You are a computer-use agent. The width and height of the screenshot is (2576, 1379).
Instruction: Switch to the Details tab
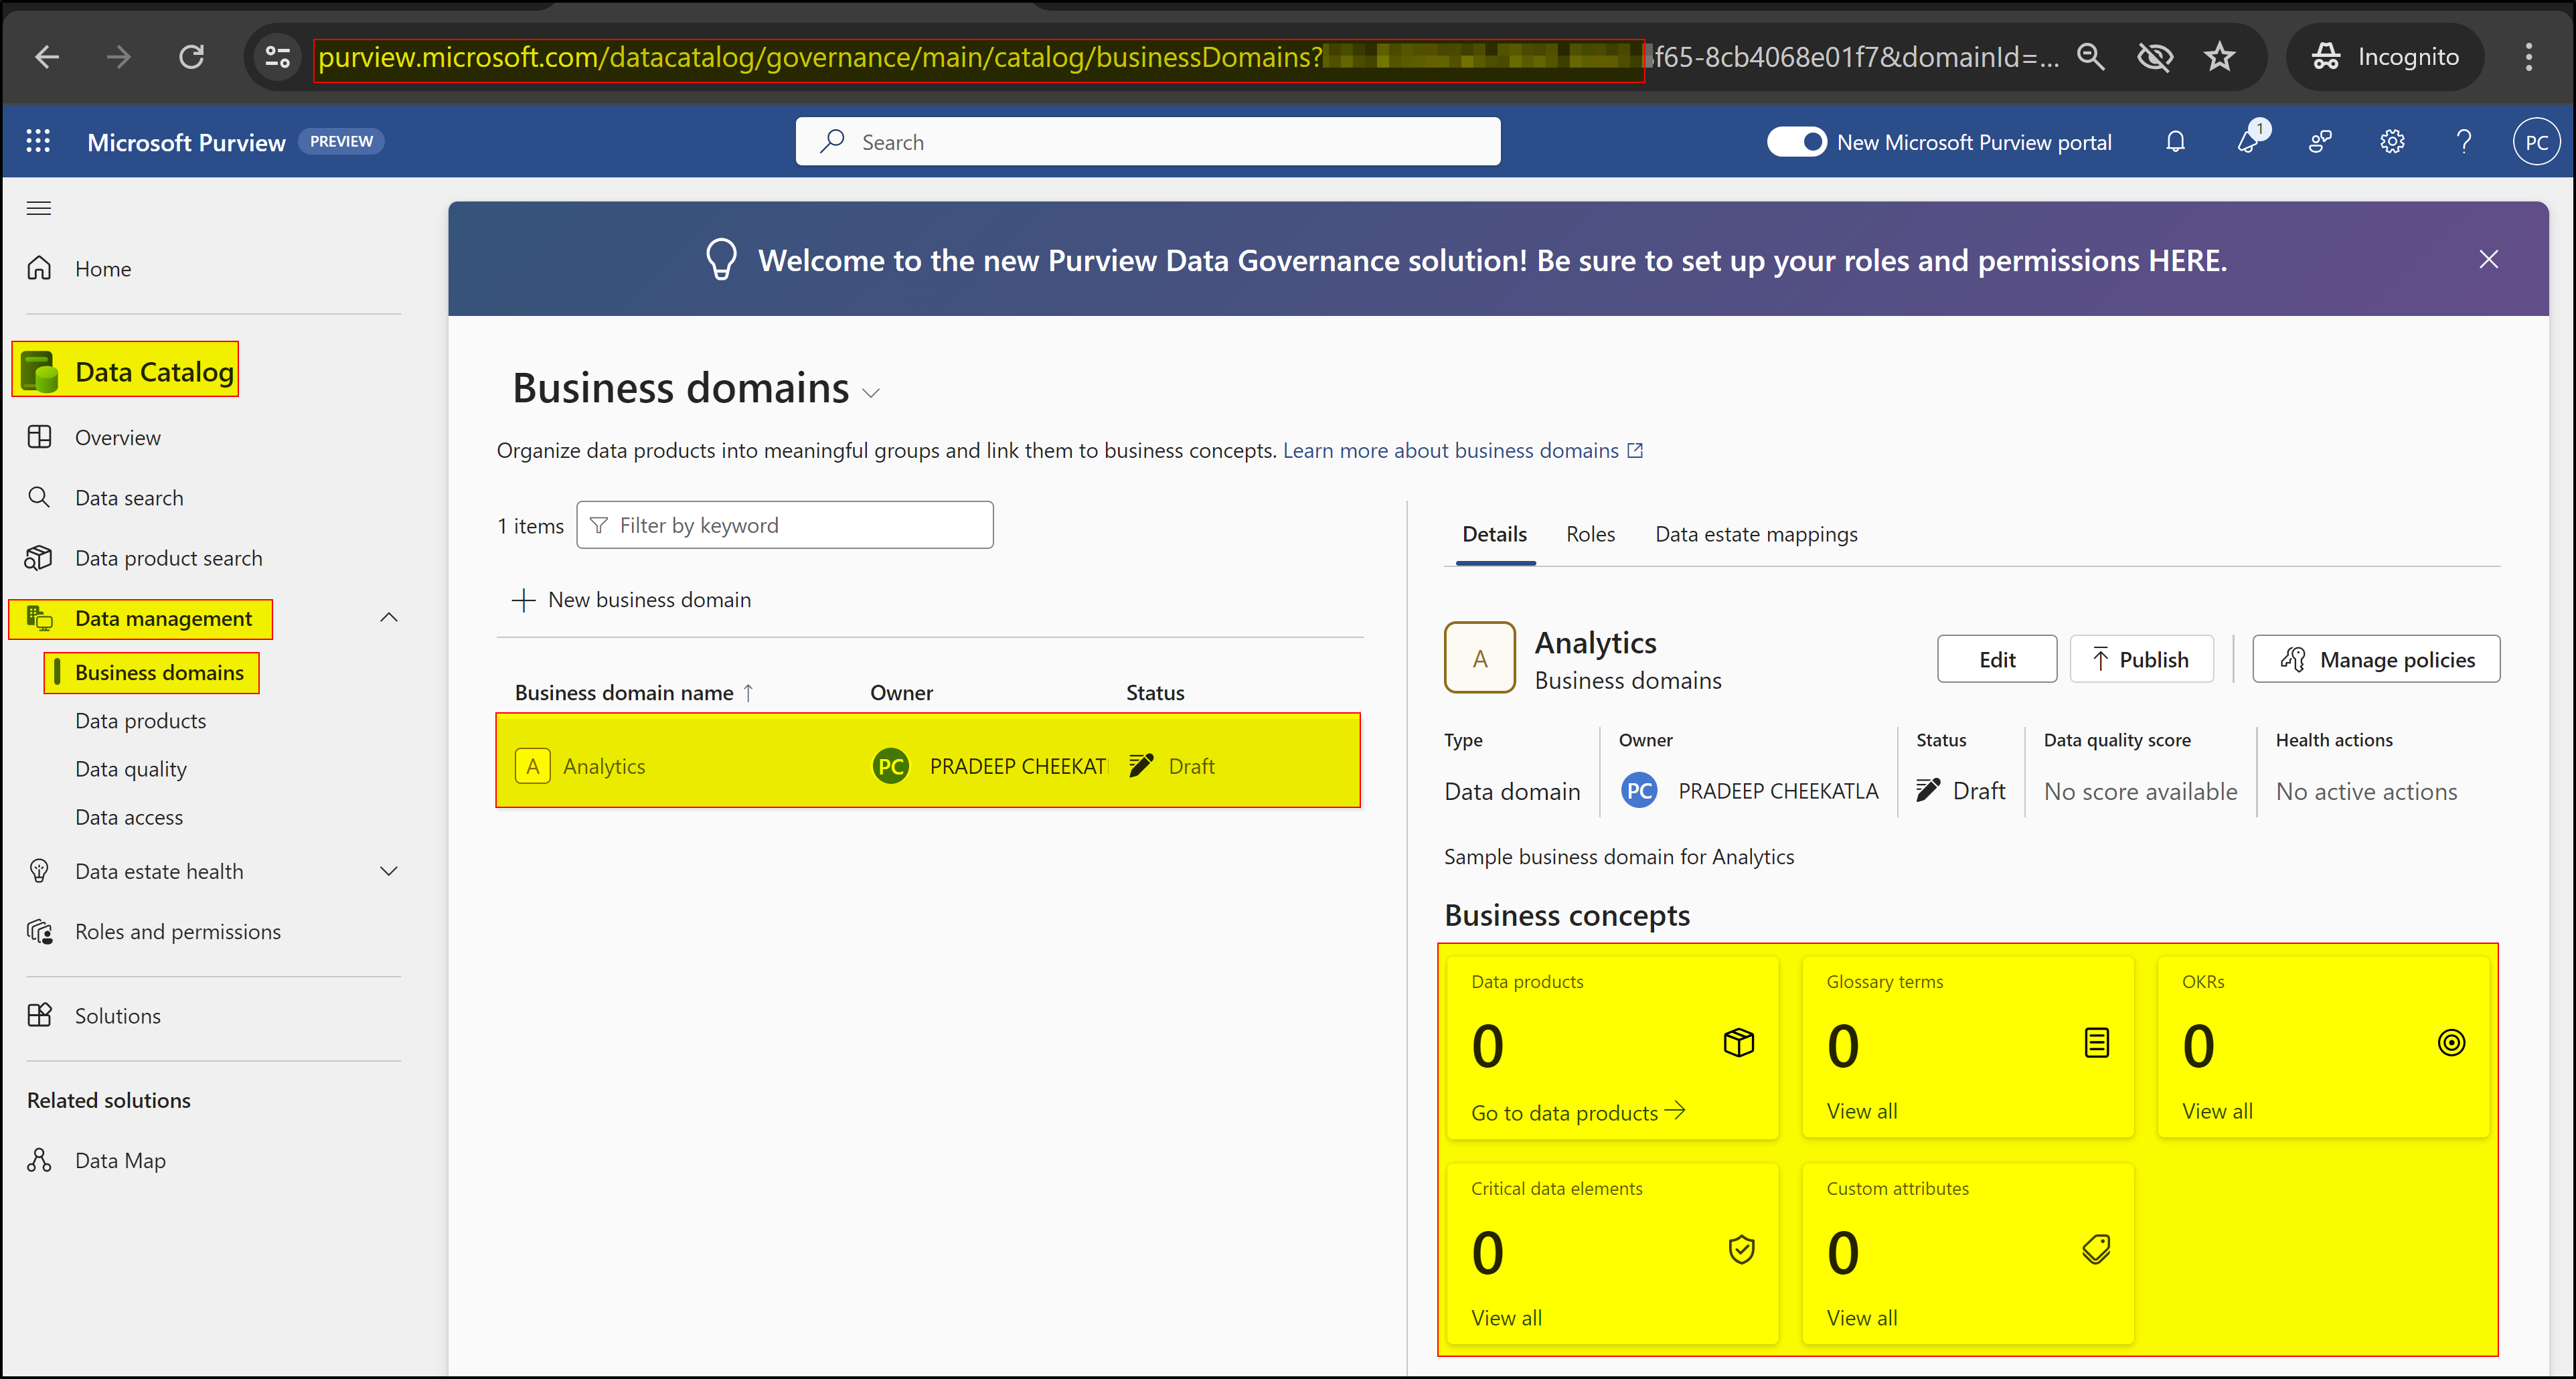click(x=1494, y=534)
